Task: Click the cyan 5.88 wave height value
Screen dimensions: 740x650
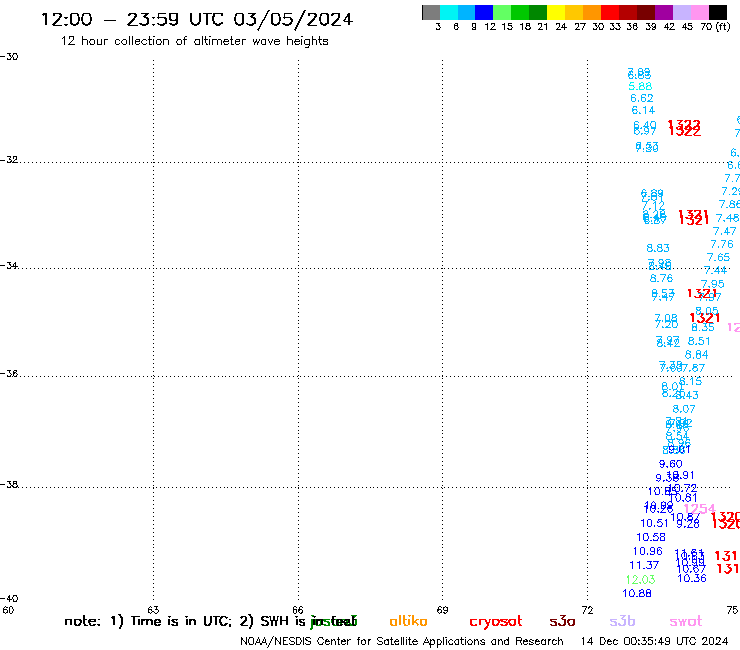Action: tap(640, 86)
